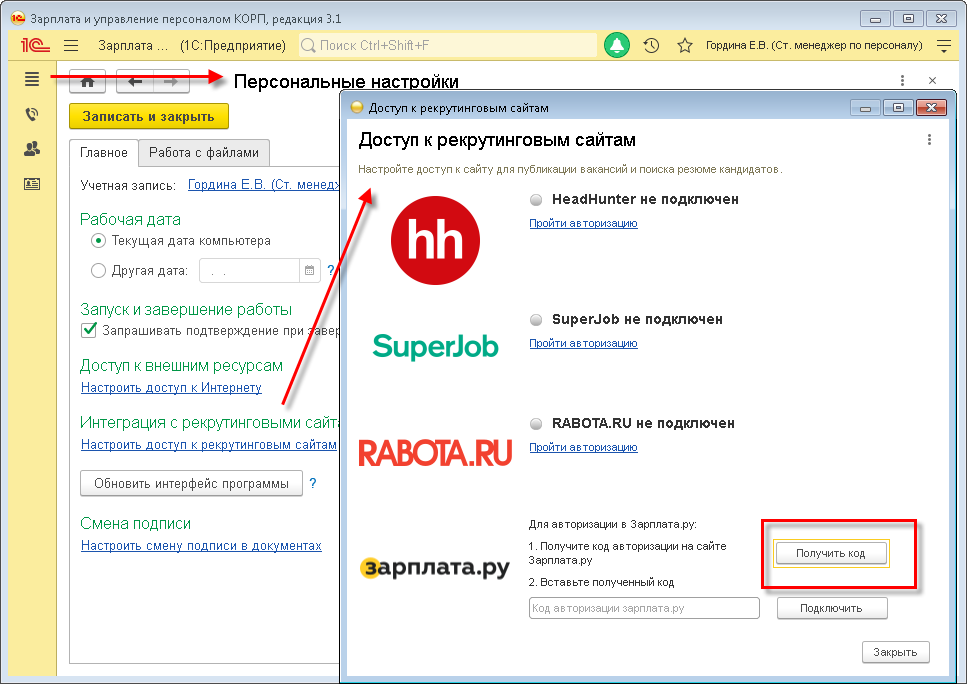Open the main menu hamburger icon next to the 1C logo
This screenshot has width=967, height=684.
point(71,46)
